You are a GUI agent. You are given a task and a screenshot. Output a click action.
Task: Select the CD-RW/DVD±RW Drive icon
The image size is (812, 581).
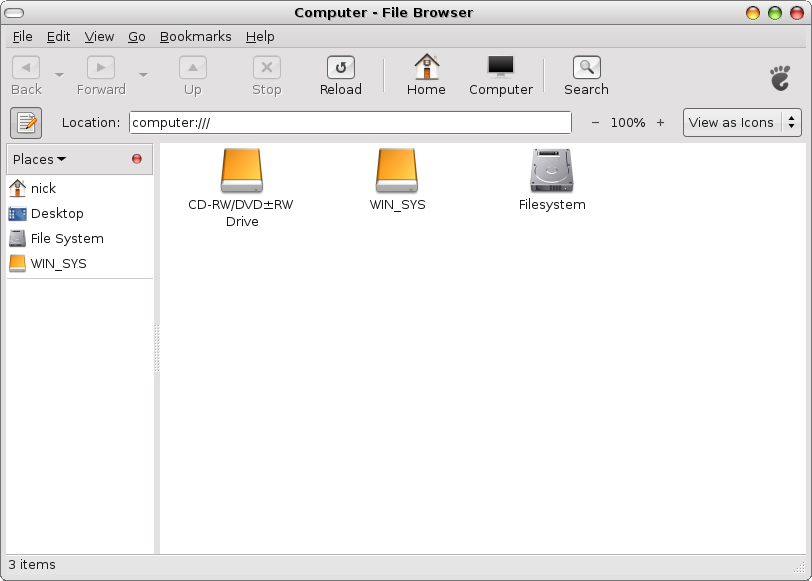pyautogui.click(x=241, y=171)
